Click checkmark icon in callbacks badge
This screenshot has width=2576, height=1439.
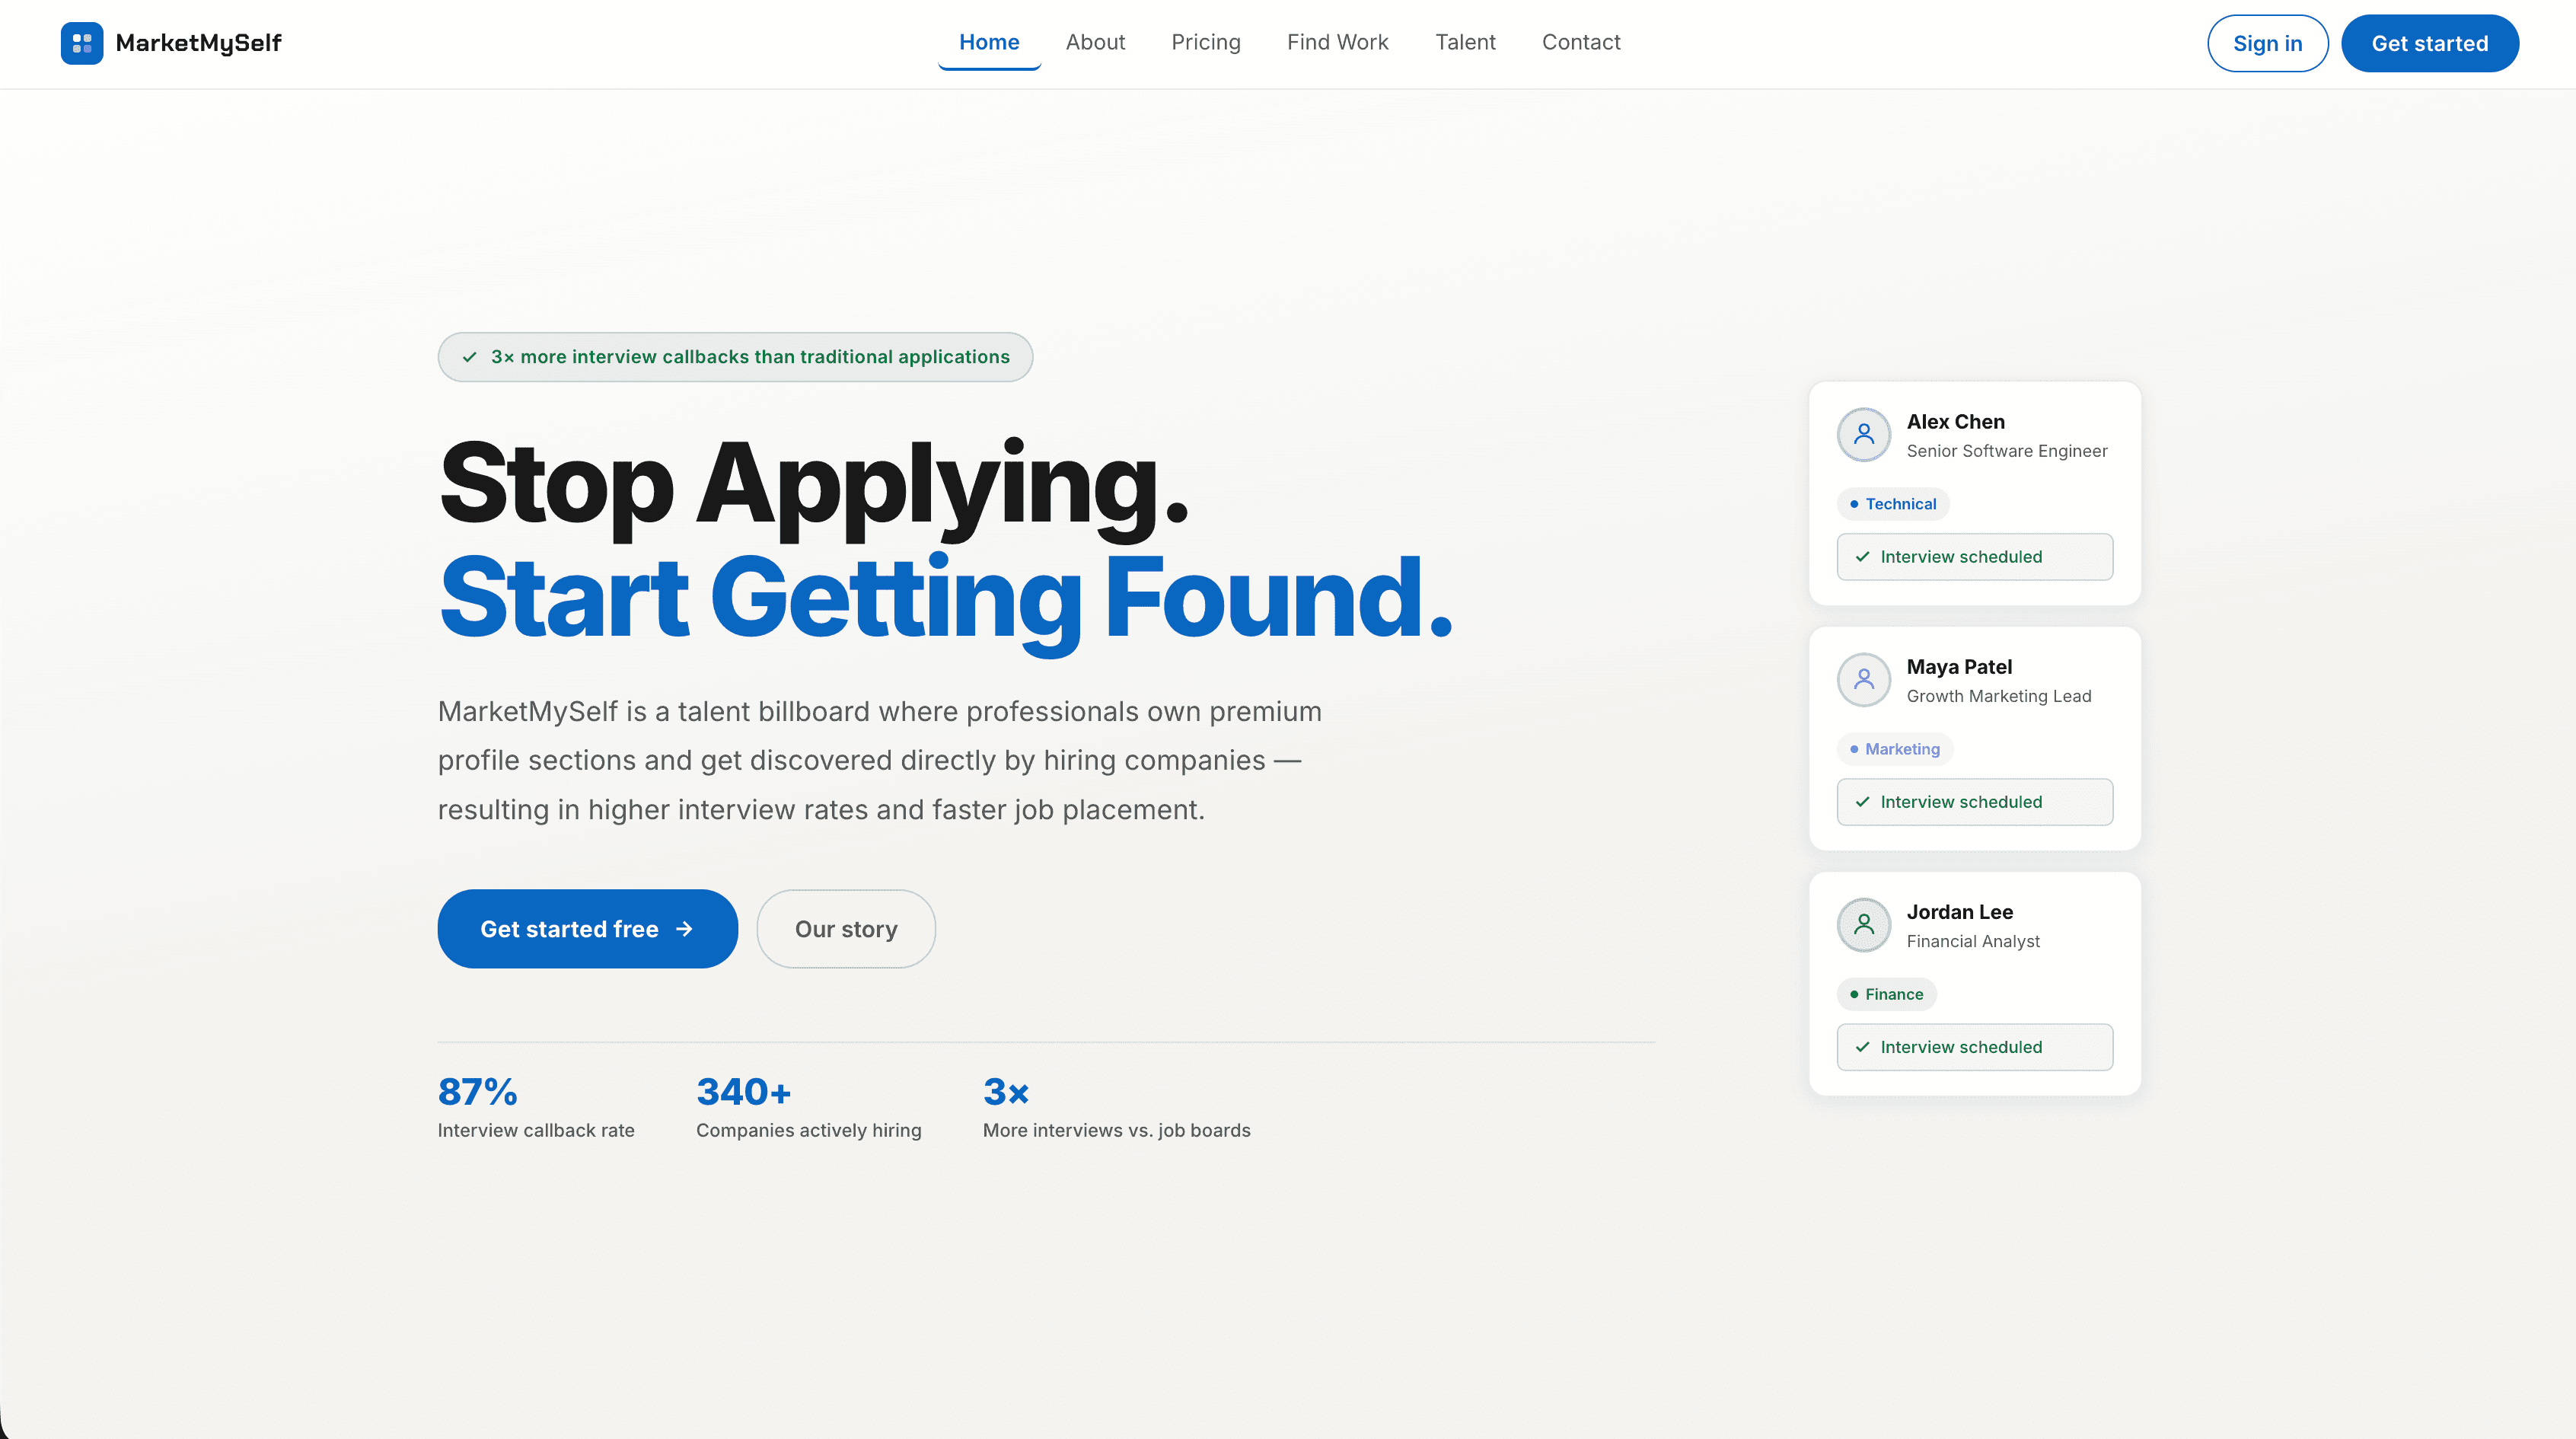click(469, 357)
